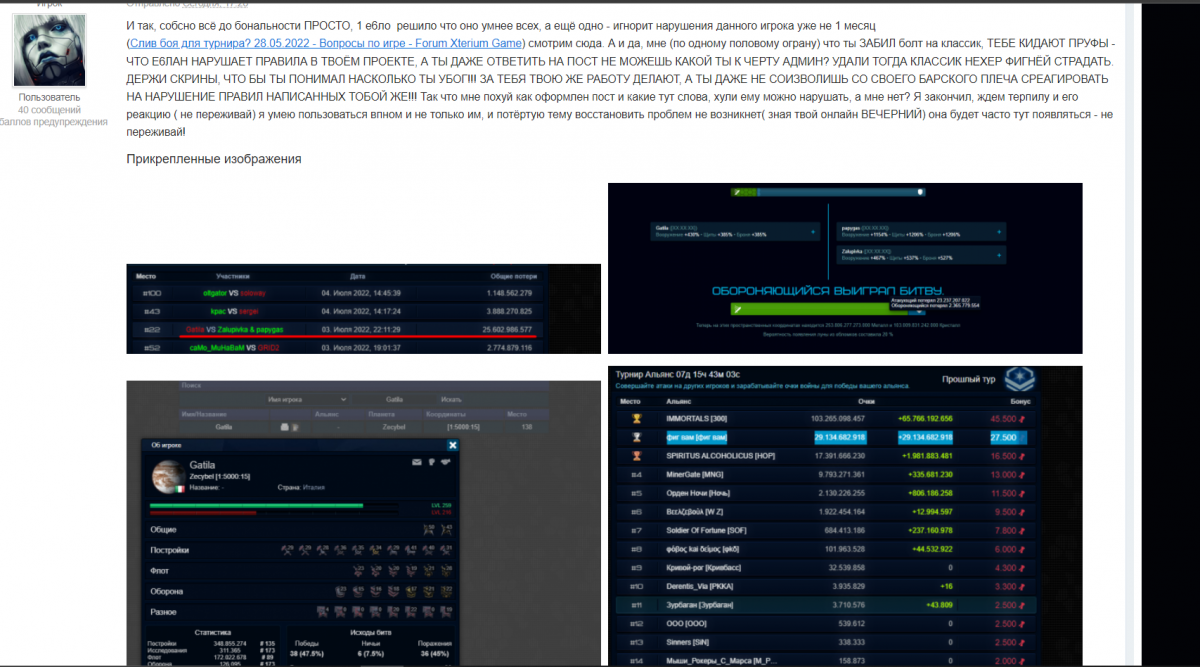Click the mail icon in Gatila's profile panel
The width and height of the screenshot is (1200, 667).
tap(417, 463)
